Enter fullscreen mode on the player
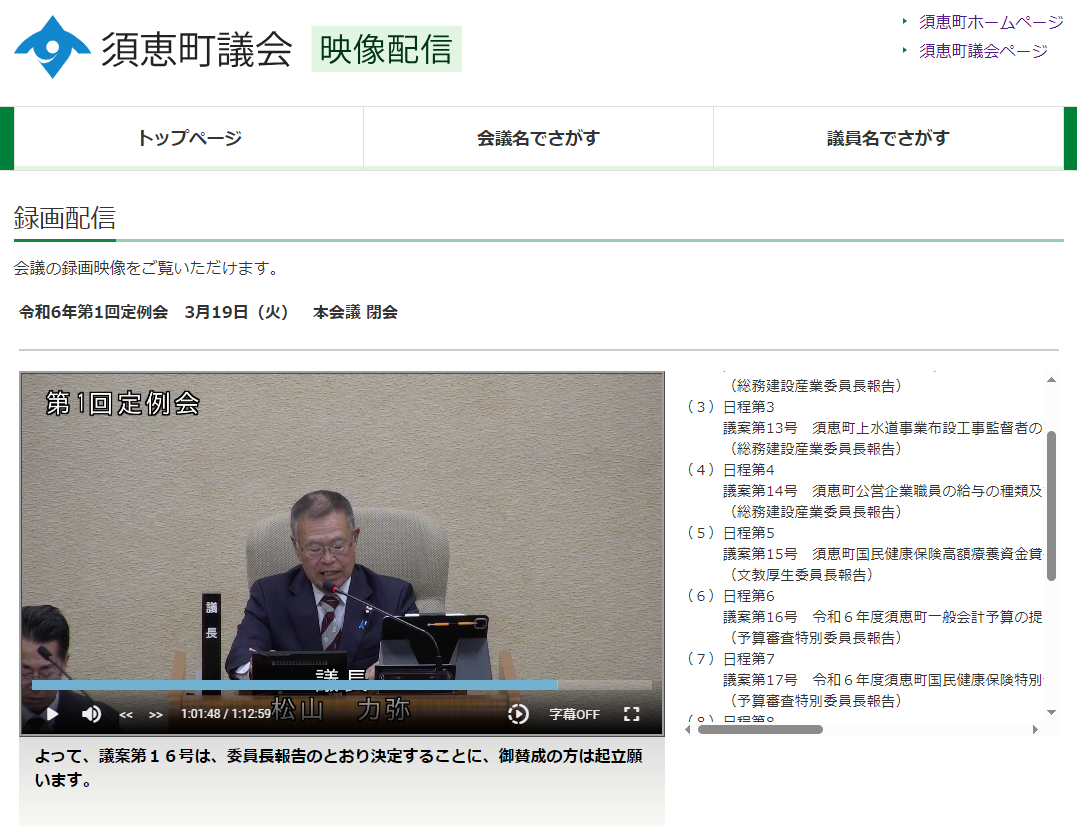 coord(631,714)
